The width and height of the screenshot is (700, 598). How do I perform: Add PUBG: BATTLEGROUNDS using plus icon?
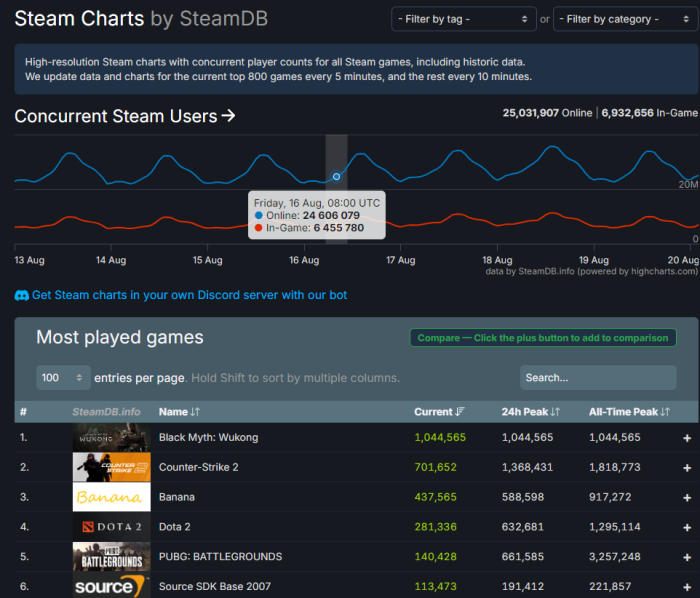687,558
